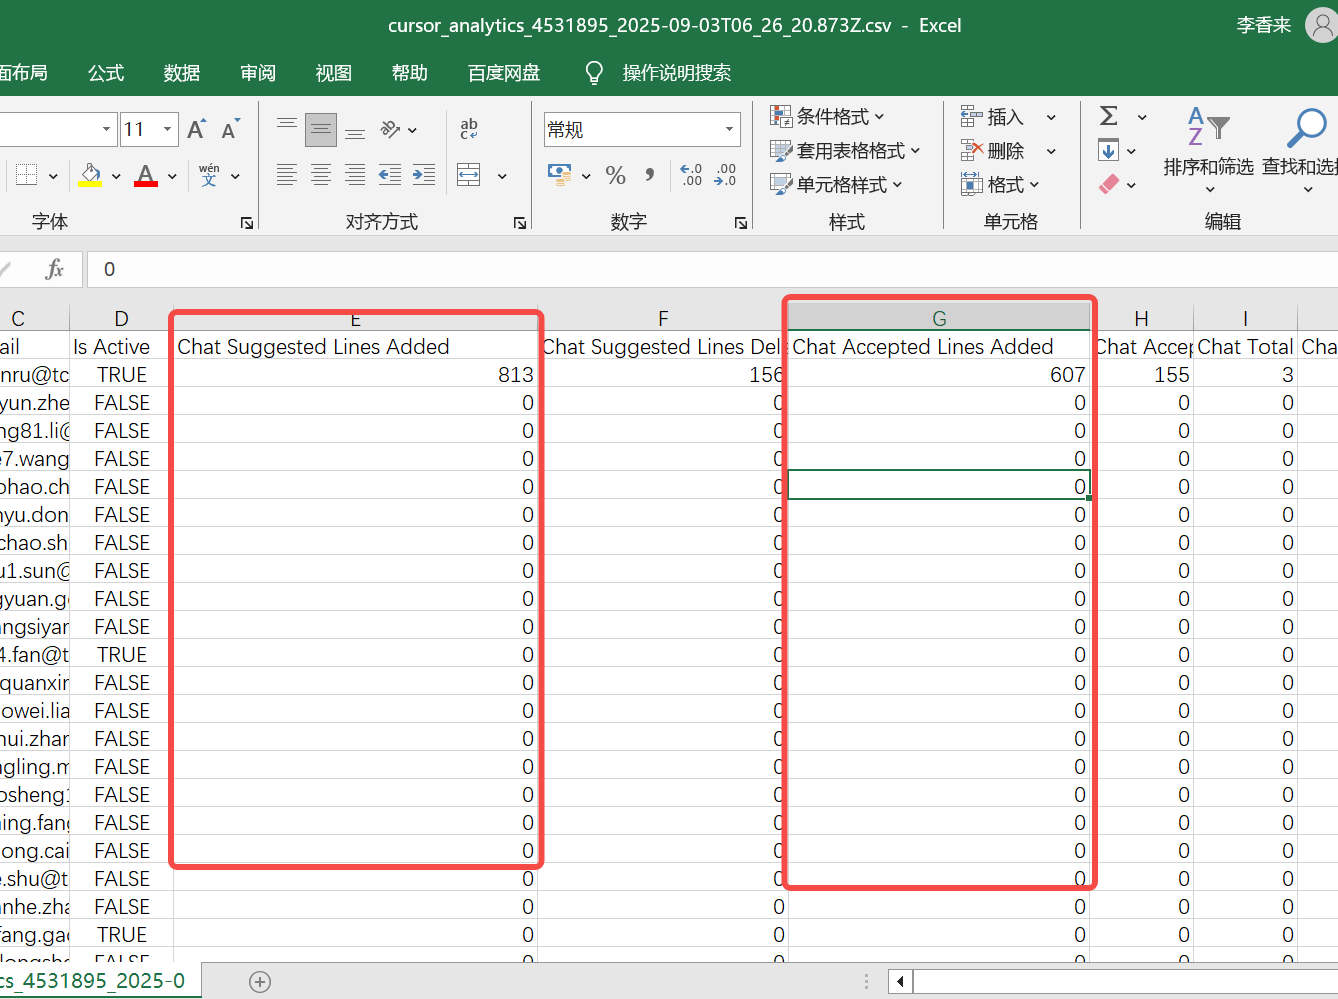Expand the font color dropdown arrow
The image size is (1338, 999).
[x=172, y=176]
